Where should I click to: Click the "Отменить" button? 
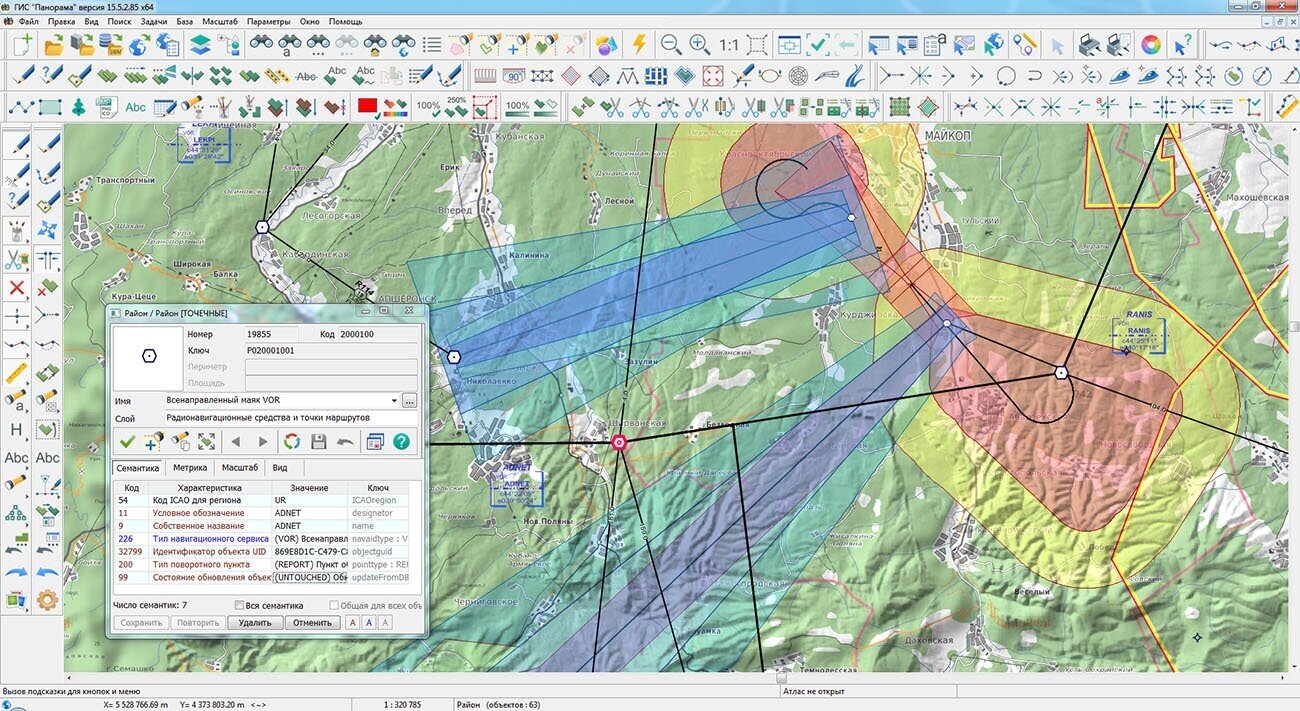click(312, 622)
